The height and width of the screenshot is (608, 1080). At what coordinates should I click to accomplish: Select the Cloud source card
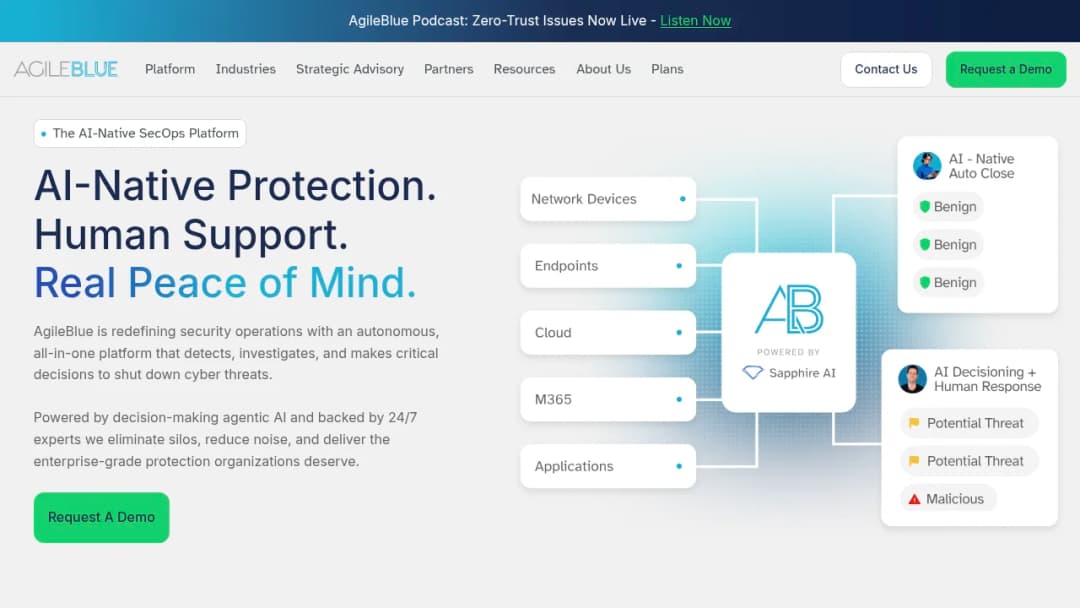[x=608, y=333]
